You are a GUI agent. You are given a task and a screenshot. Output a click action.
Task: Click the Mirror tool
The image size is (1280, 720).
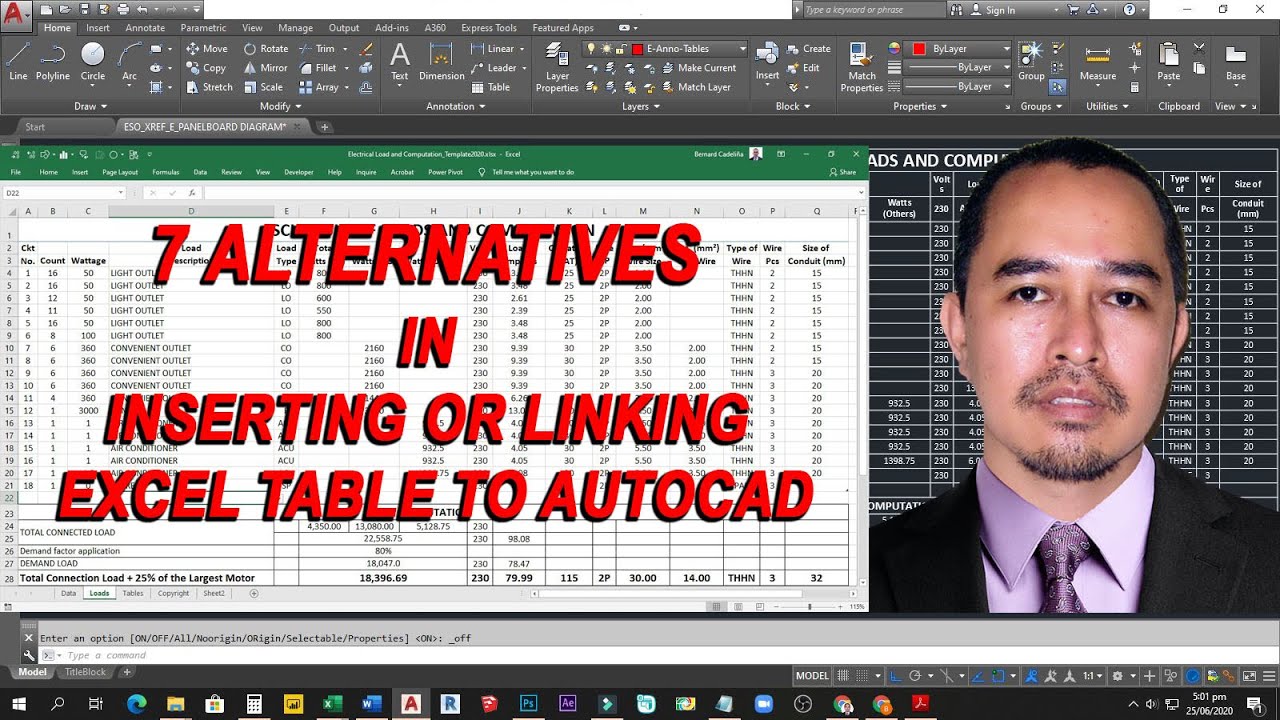pyautogui.click(x=265, y=68)
